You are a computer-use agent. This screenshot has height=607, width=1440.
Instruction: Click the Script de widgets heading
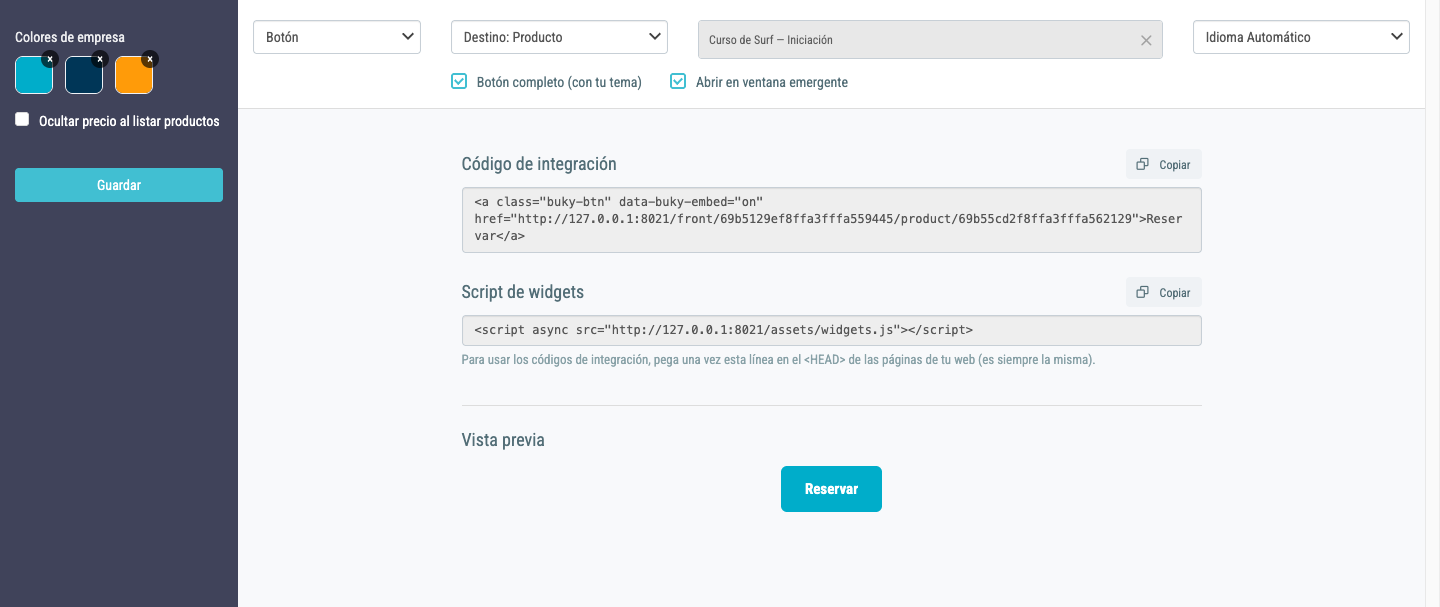pos(523,292)
